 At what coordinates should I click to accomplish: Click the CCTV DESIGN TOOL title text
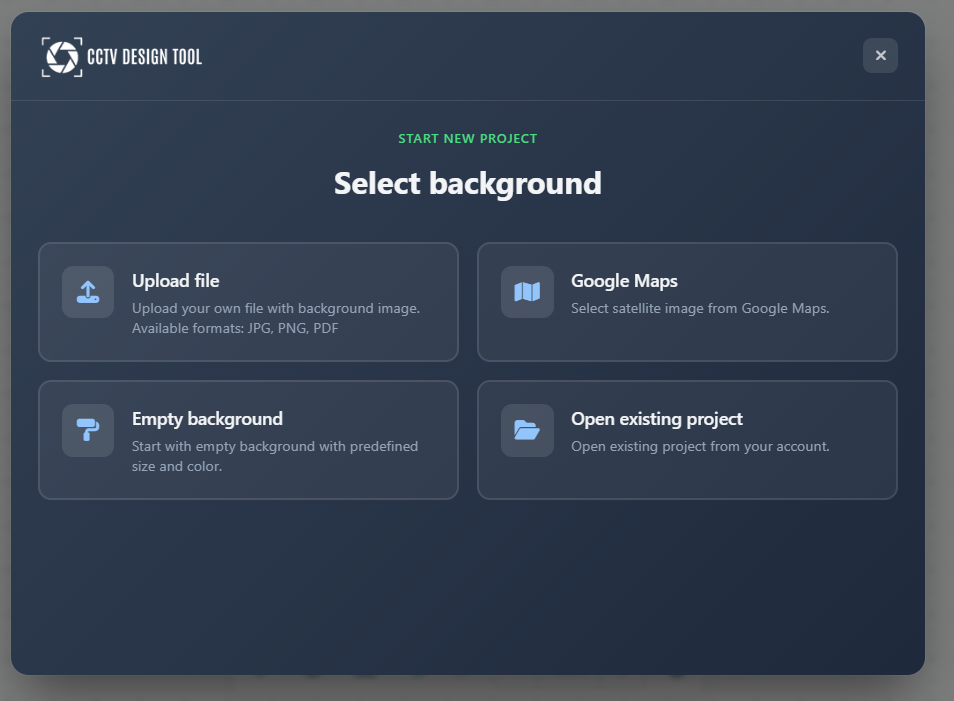144,57
